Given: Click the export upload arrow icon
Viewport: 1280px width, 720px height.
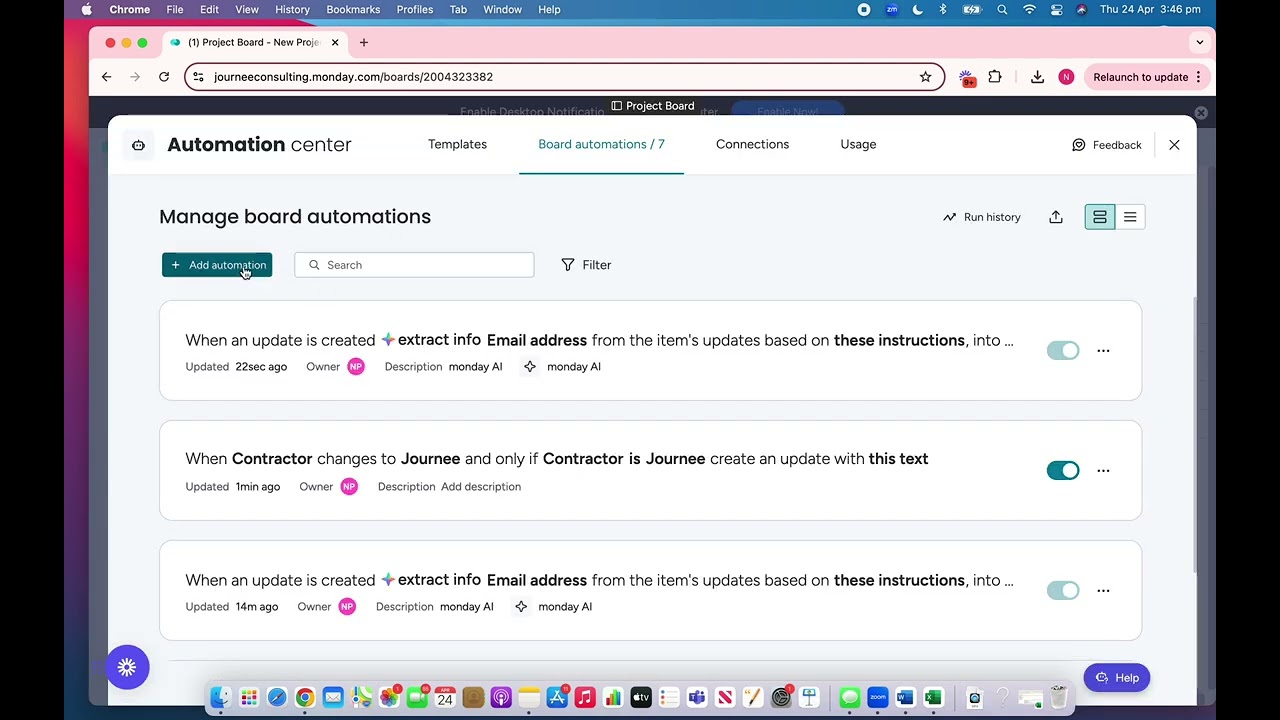Looking at the screenshot, I should click(x=1056, y=217).
